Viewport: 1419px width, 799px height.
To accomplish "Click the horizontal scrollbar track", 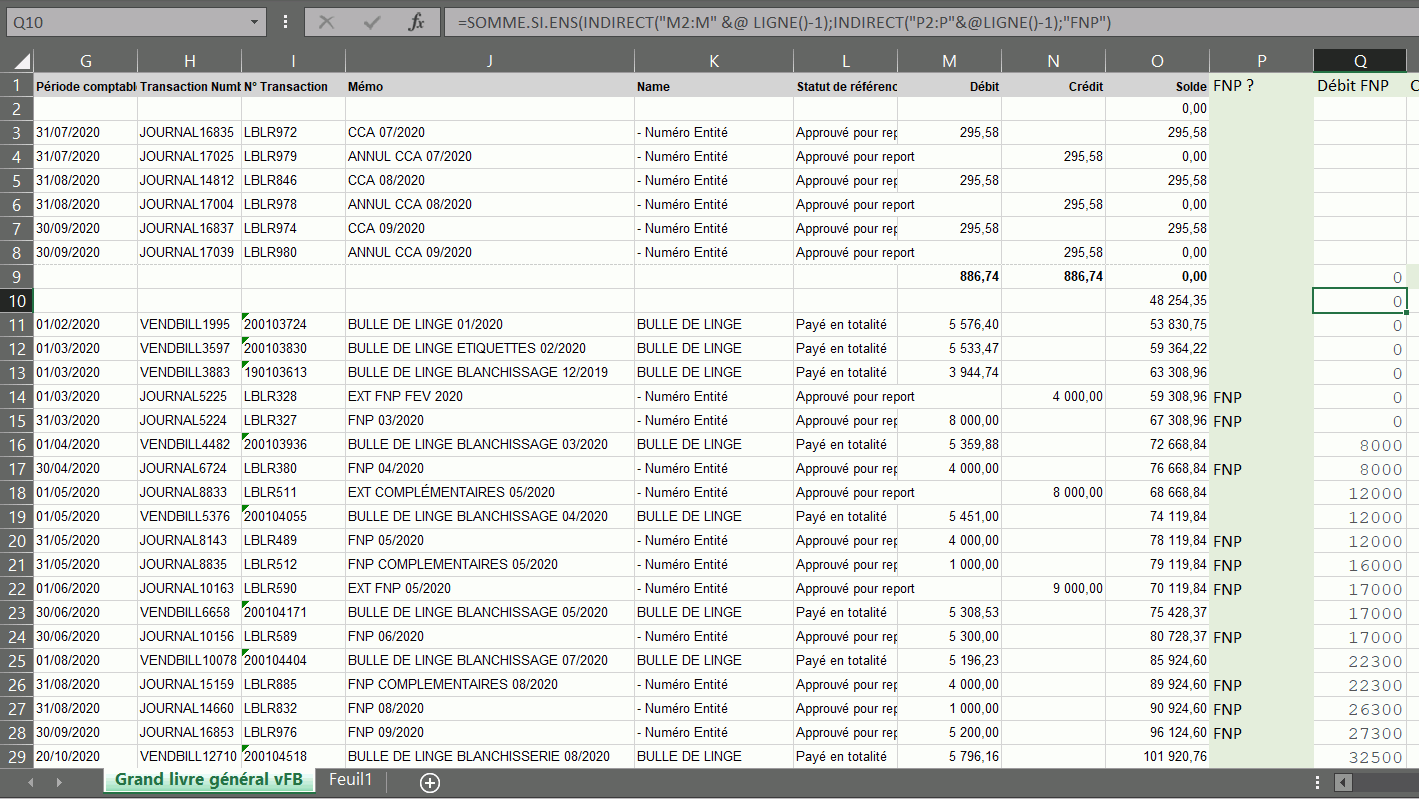I will click(1385, 782).
